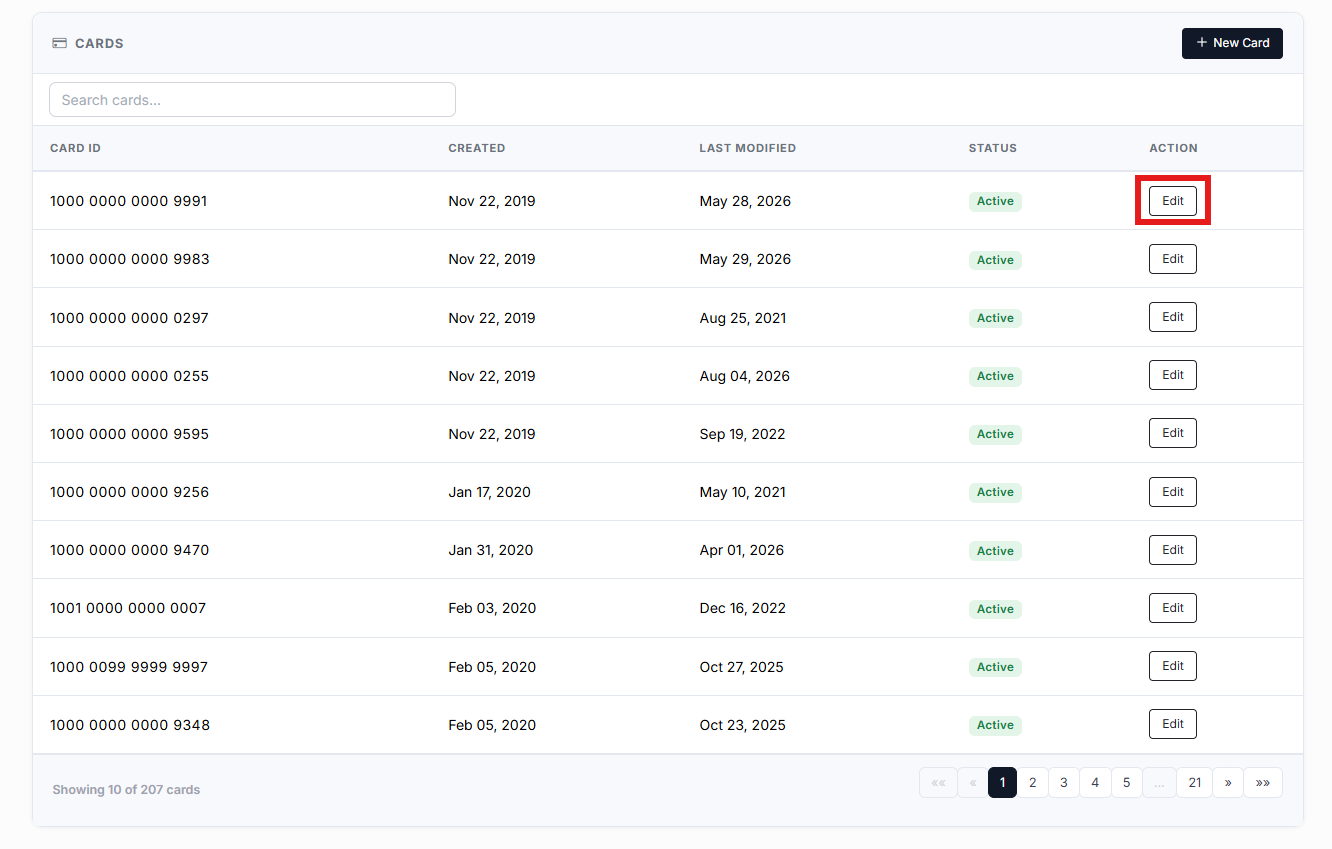The height and width of the screenshot is (849, 1332).
Task: Click the Active status for card 9991
Action: point(995,201)
